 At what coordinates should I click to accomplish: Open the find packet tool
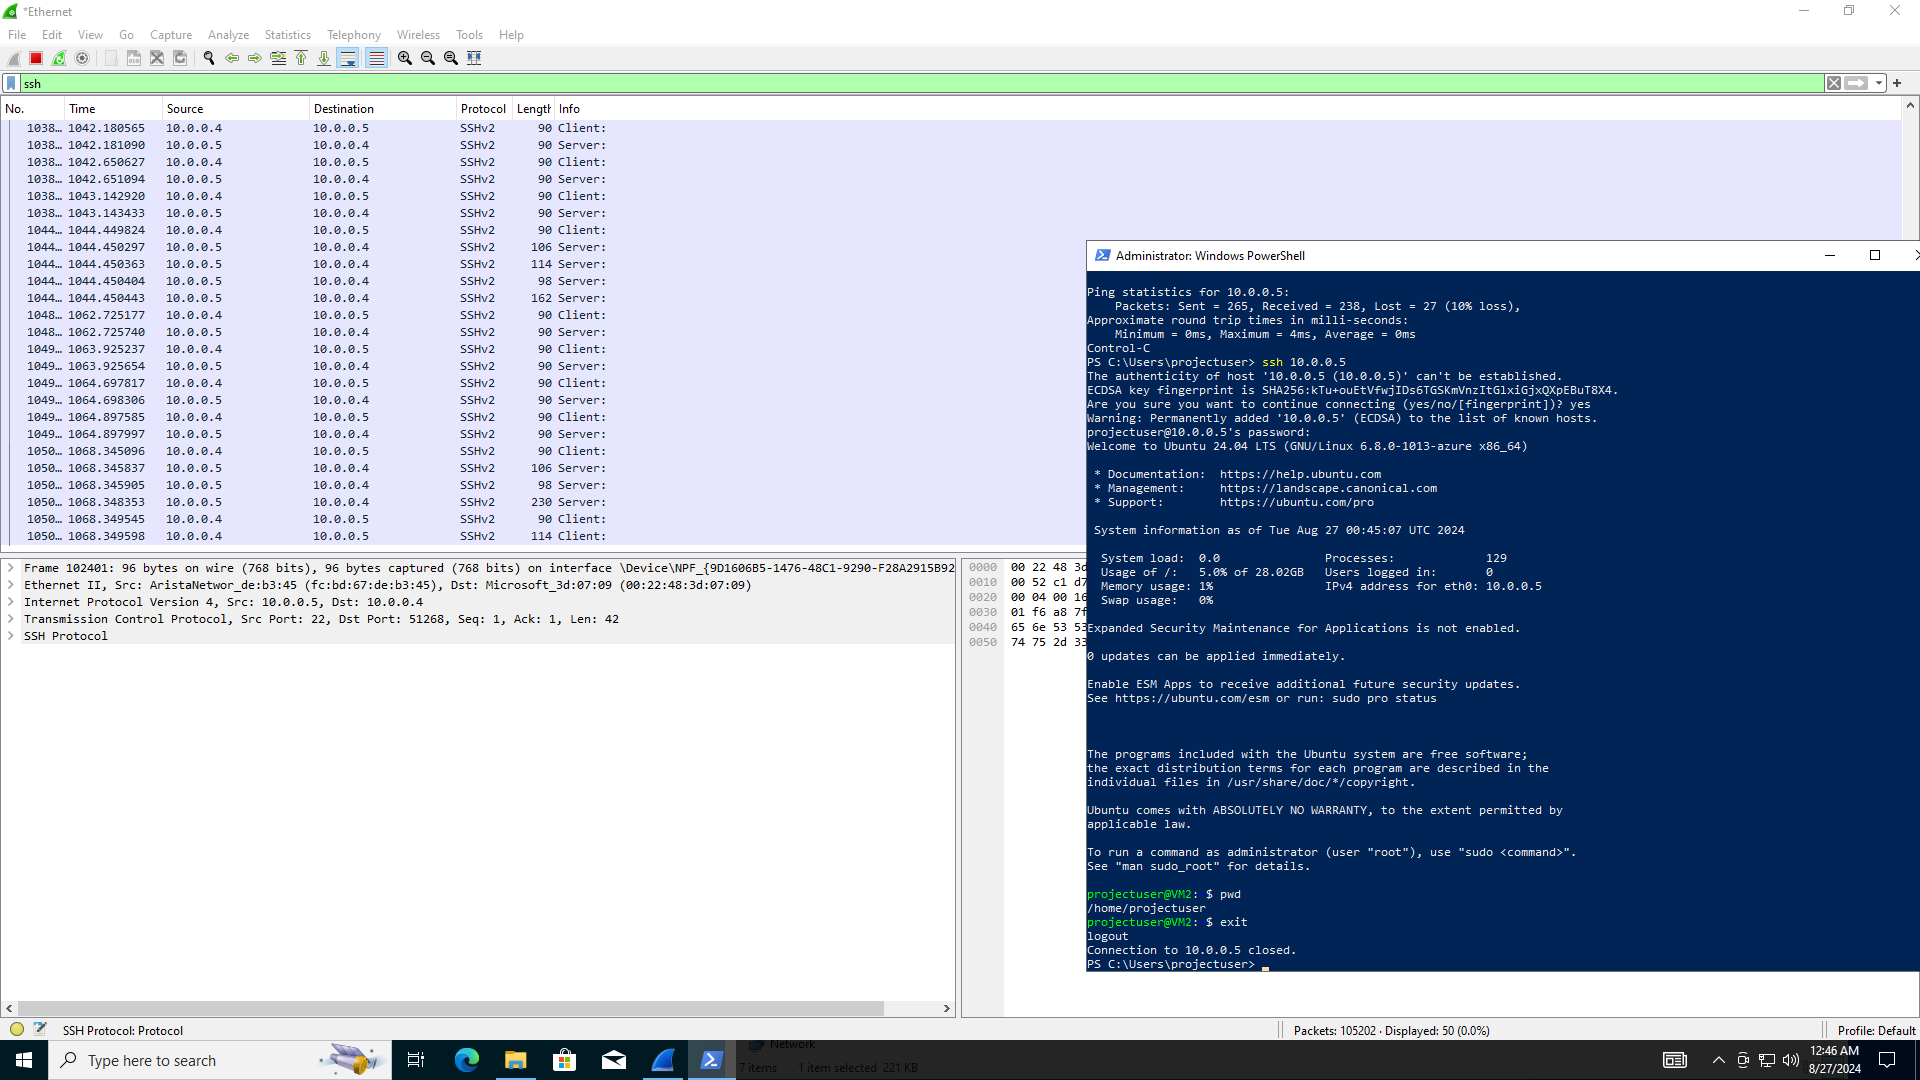(x=209, y=57)
